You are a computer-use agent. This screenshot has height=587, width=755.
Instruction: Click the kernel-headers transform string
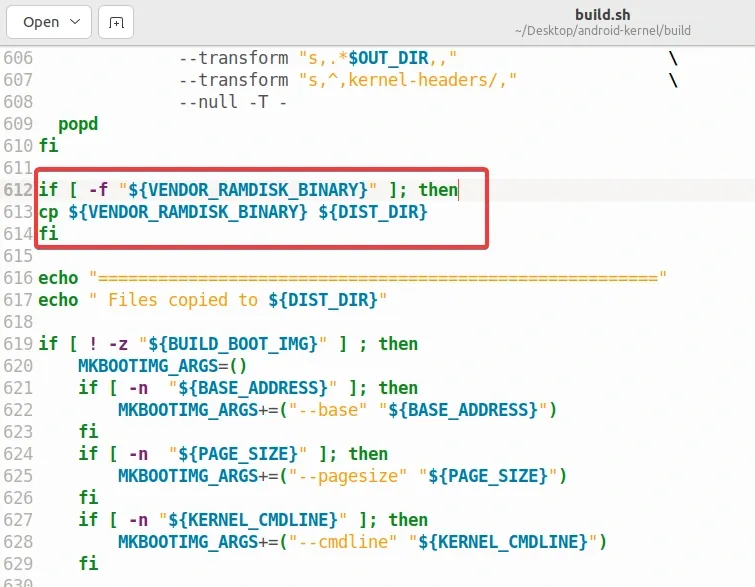click(x=408, y=80)
